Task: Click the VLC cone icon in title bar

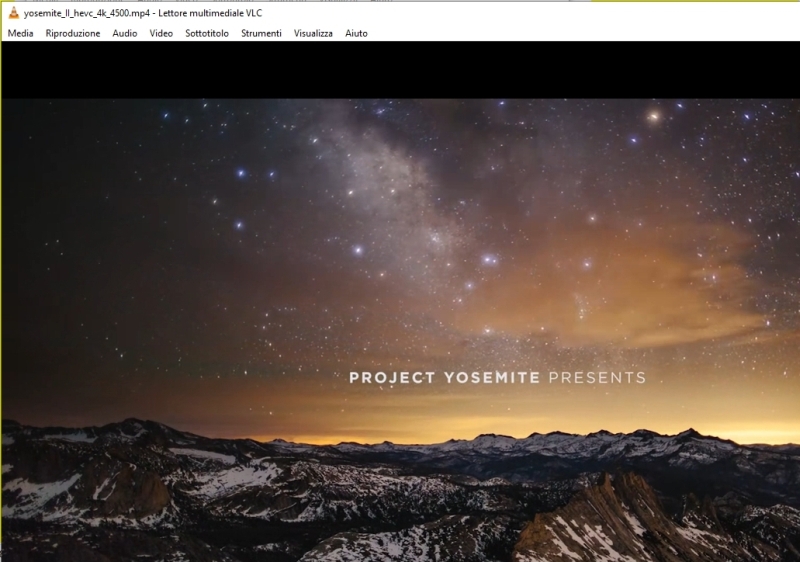Action: tap(14, 13)
